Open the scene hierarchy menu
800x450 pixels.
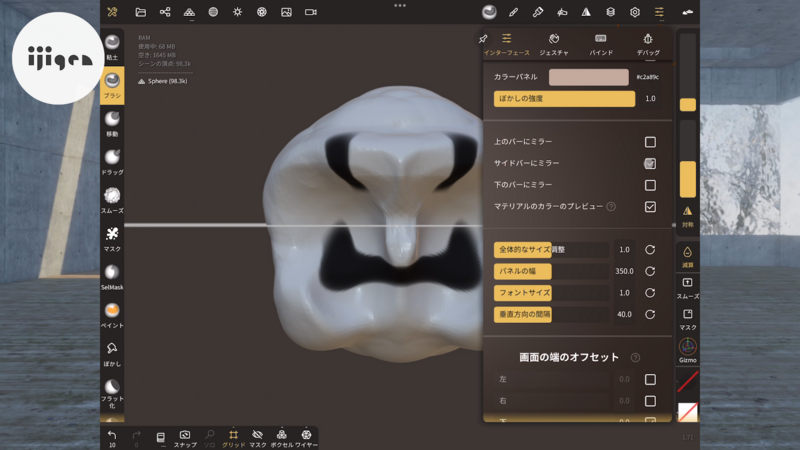pyautogui.click(x=165, y=12)
